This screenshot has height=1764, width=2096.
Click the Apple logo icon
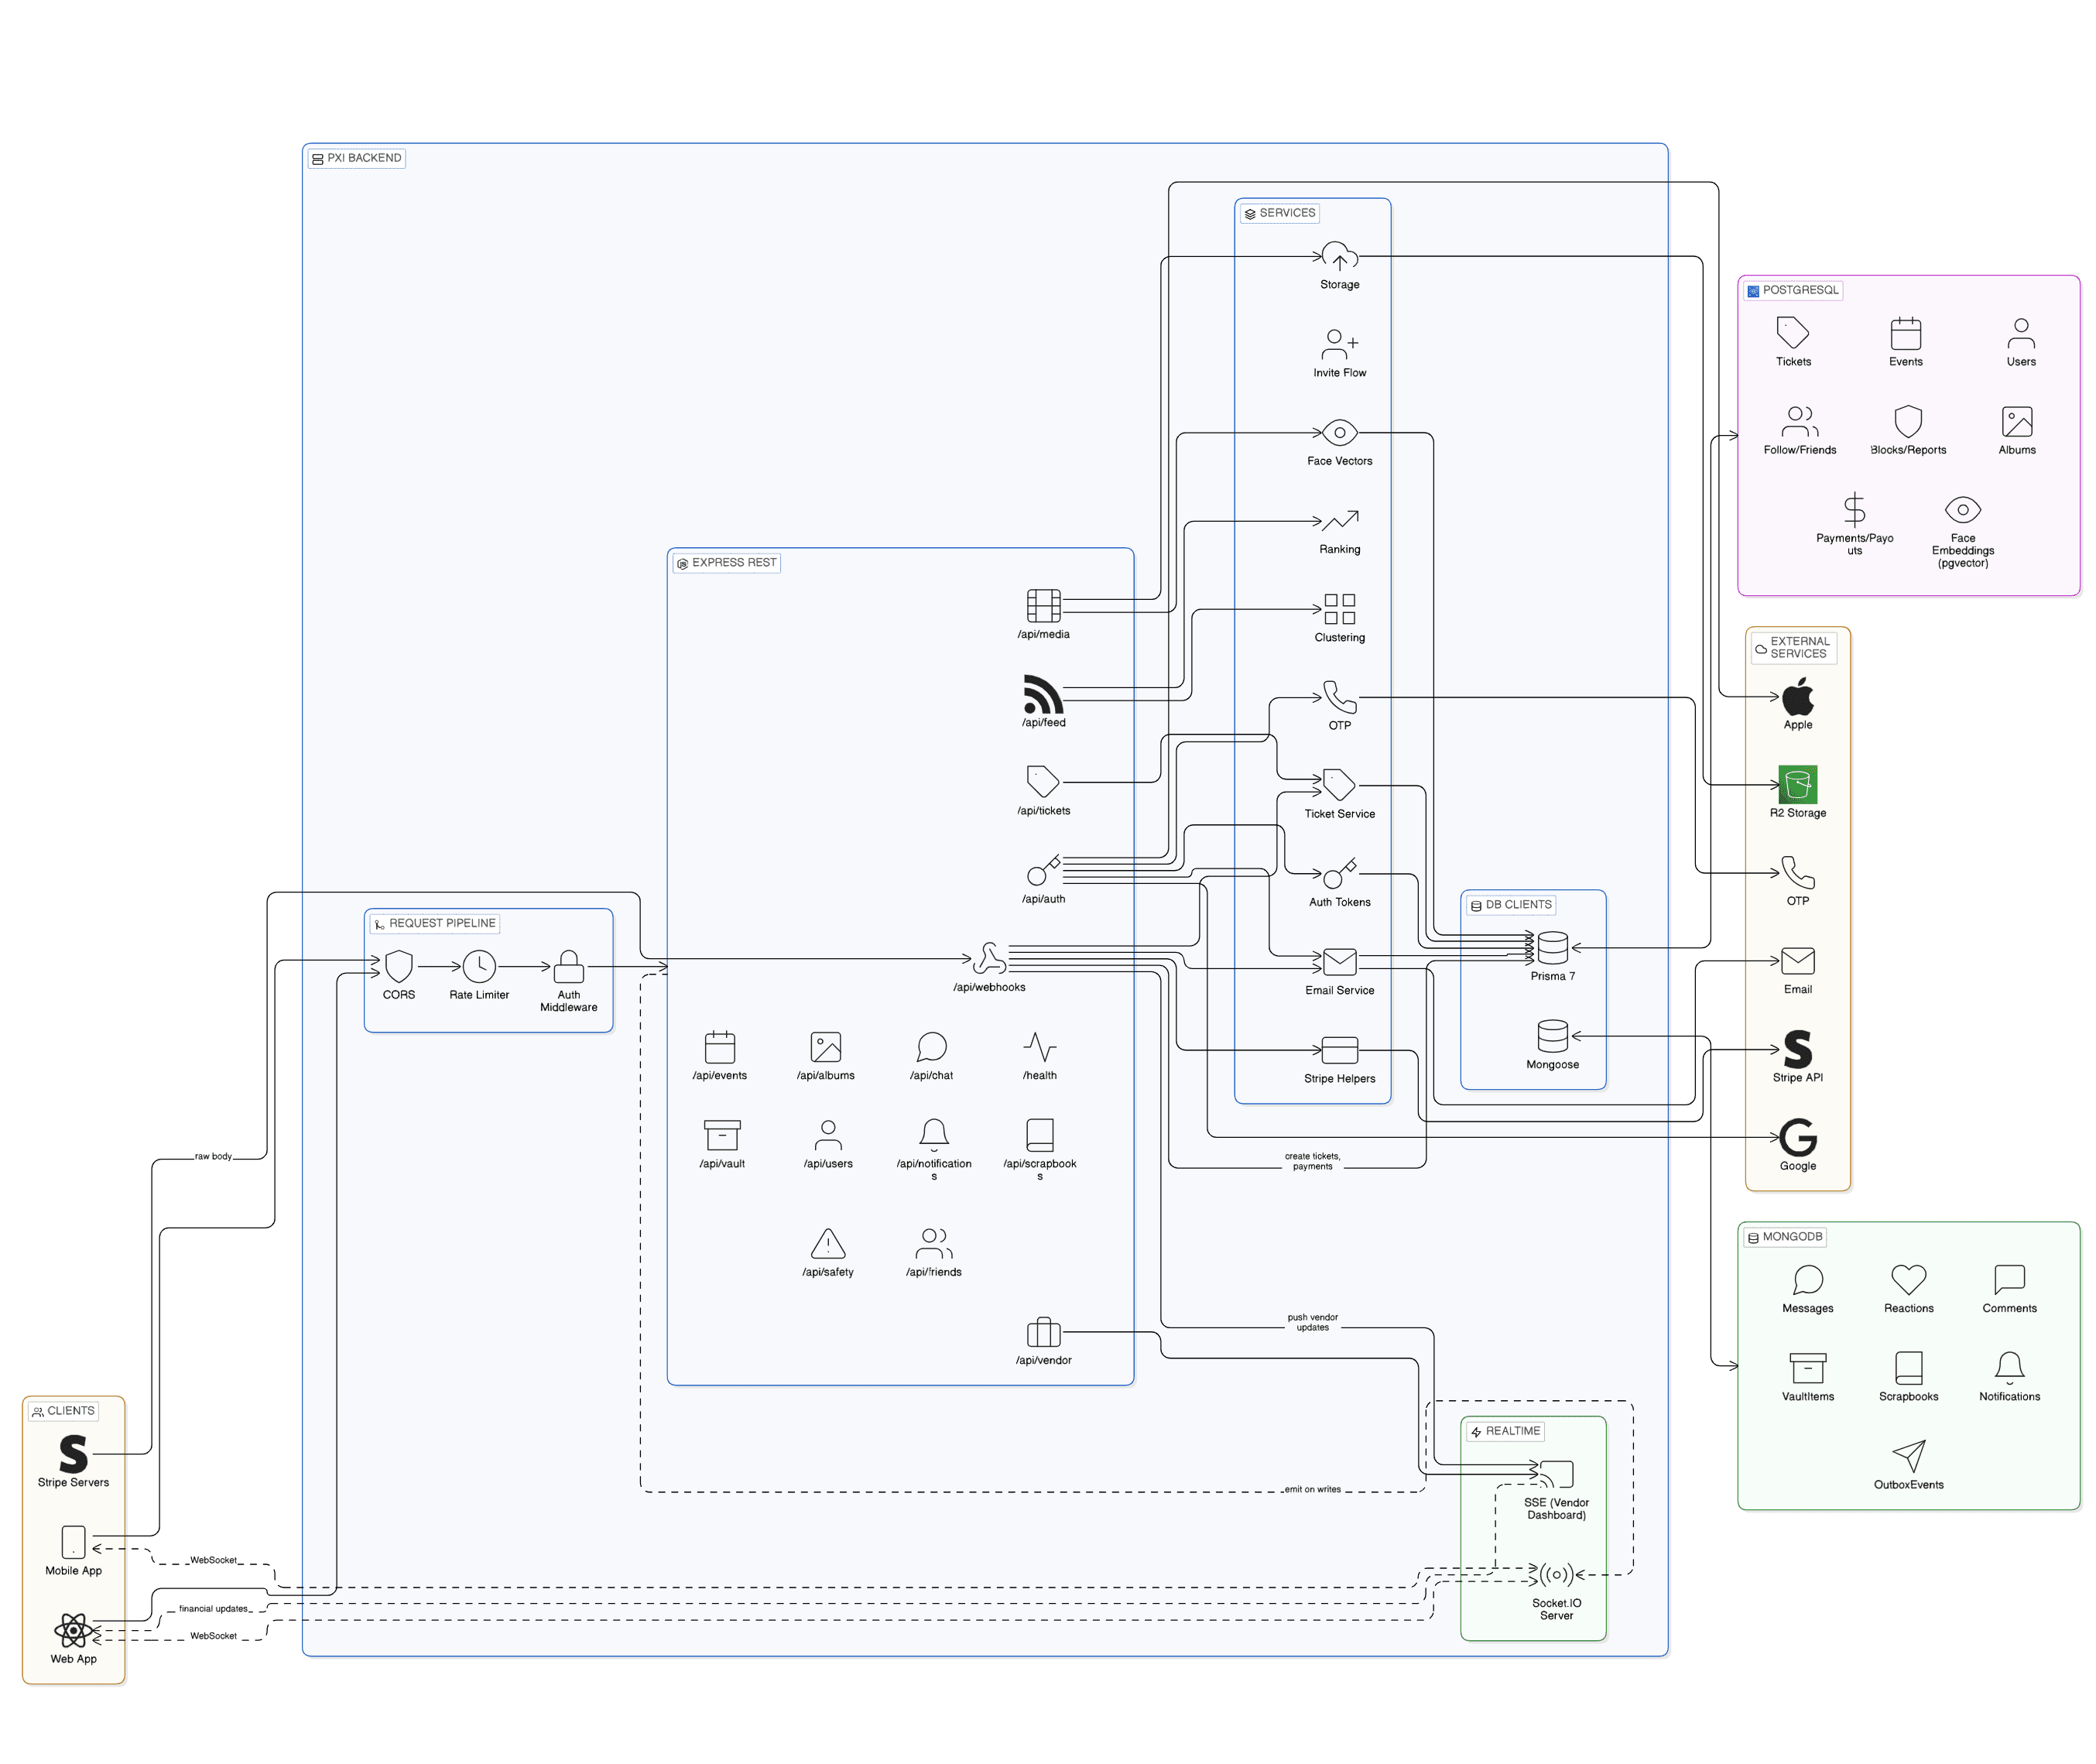[1797, 696]
